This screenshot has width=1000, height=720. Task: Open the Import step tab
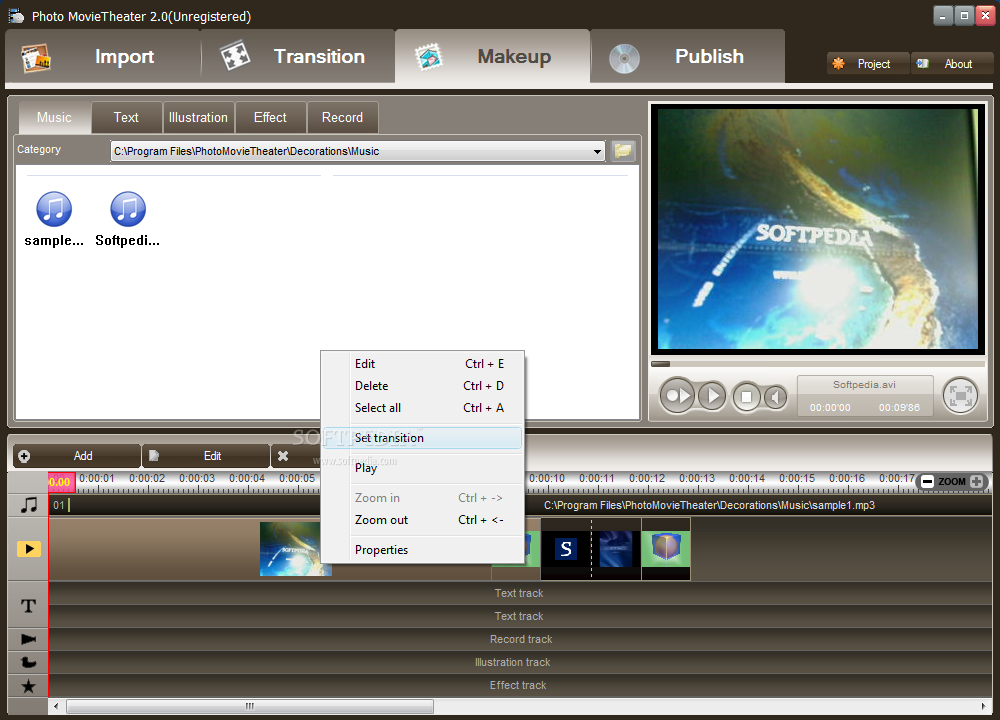[102, 56]
